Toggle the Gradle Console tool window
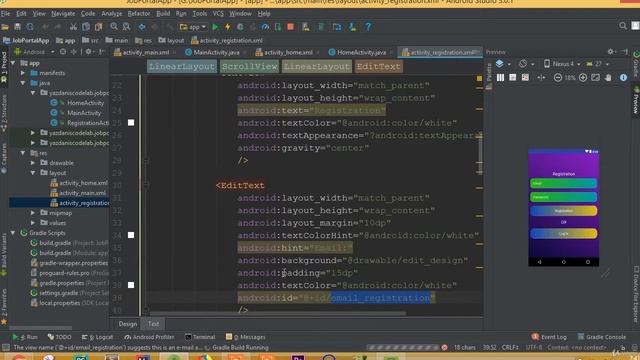 pos(602,337)
